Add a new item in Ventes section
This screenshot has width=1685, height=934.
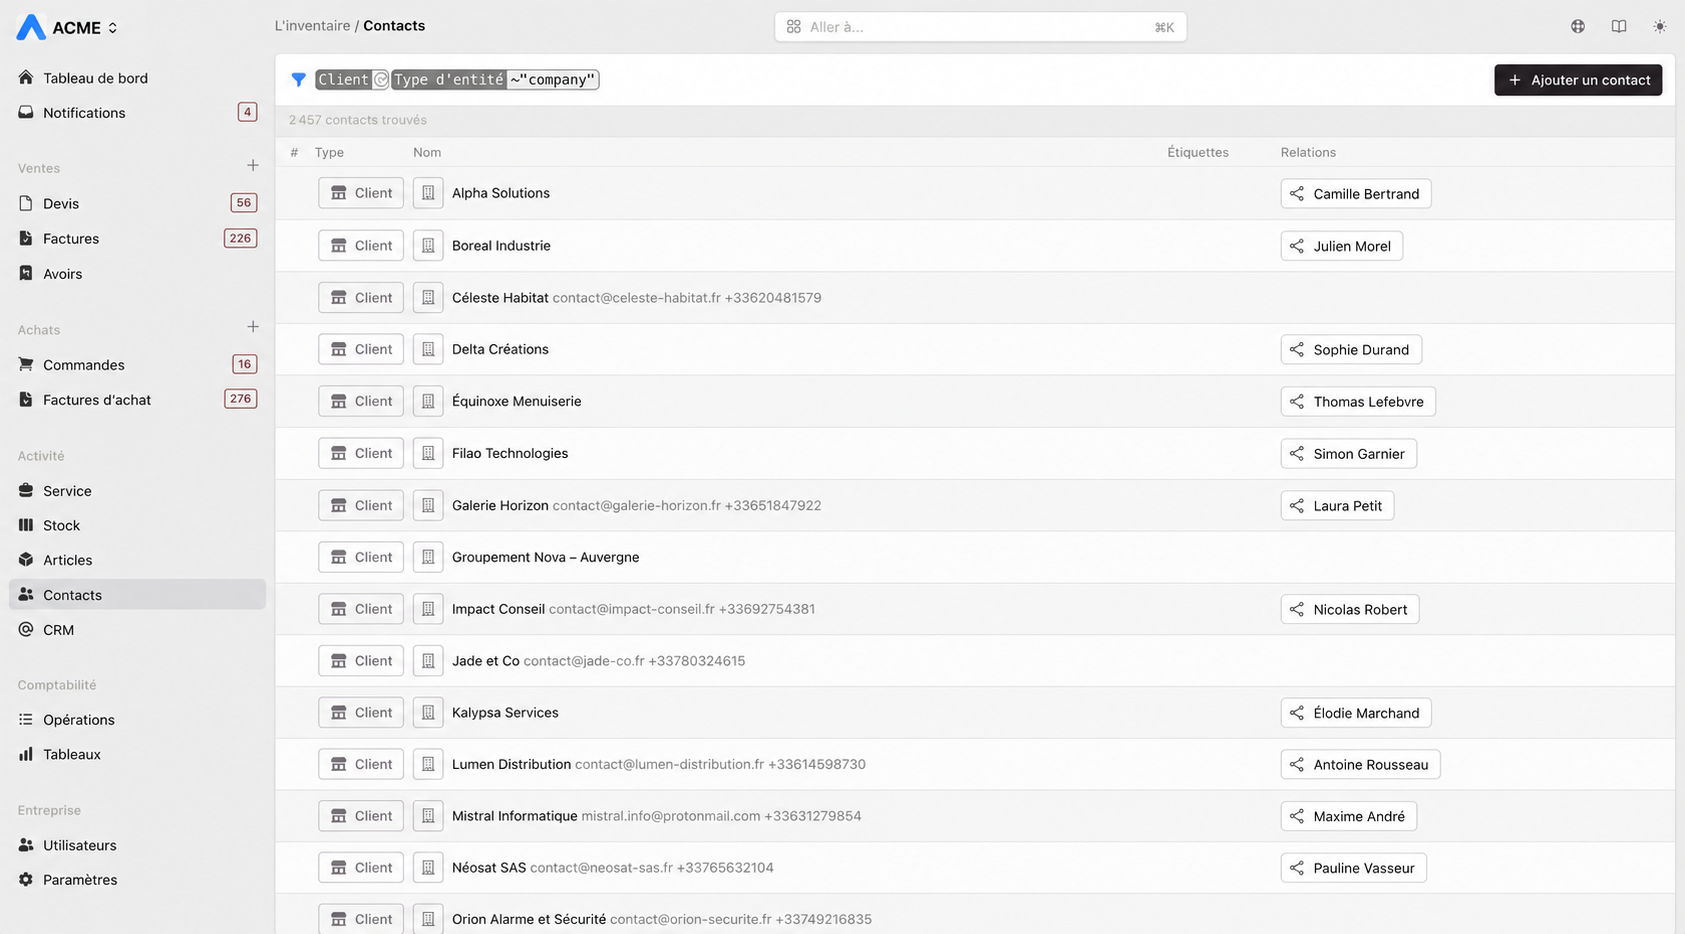pyautogui.click(x=253, y=165)
